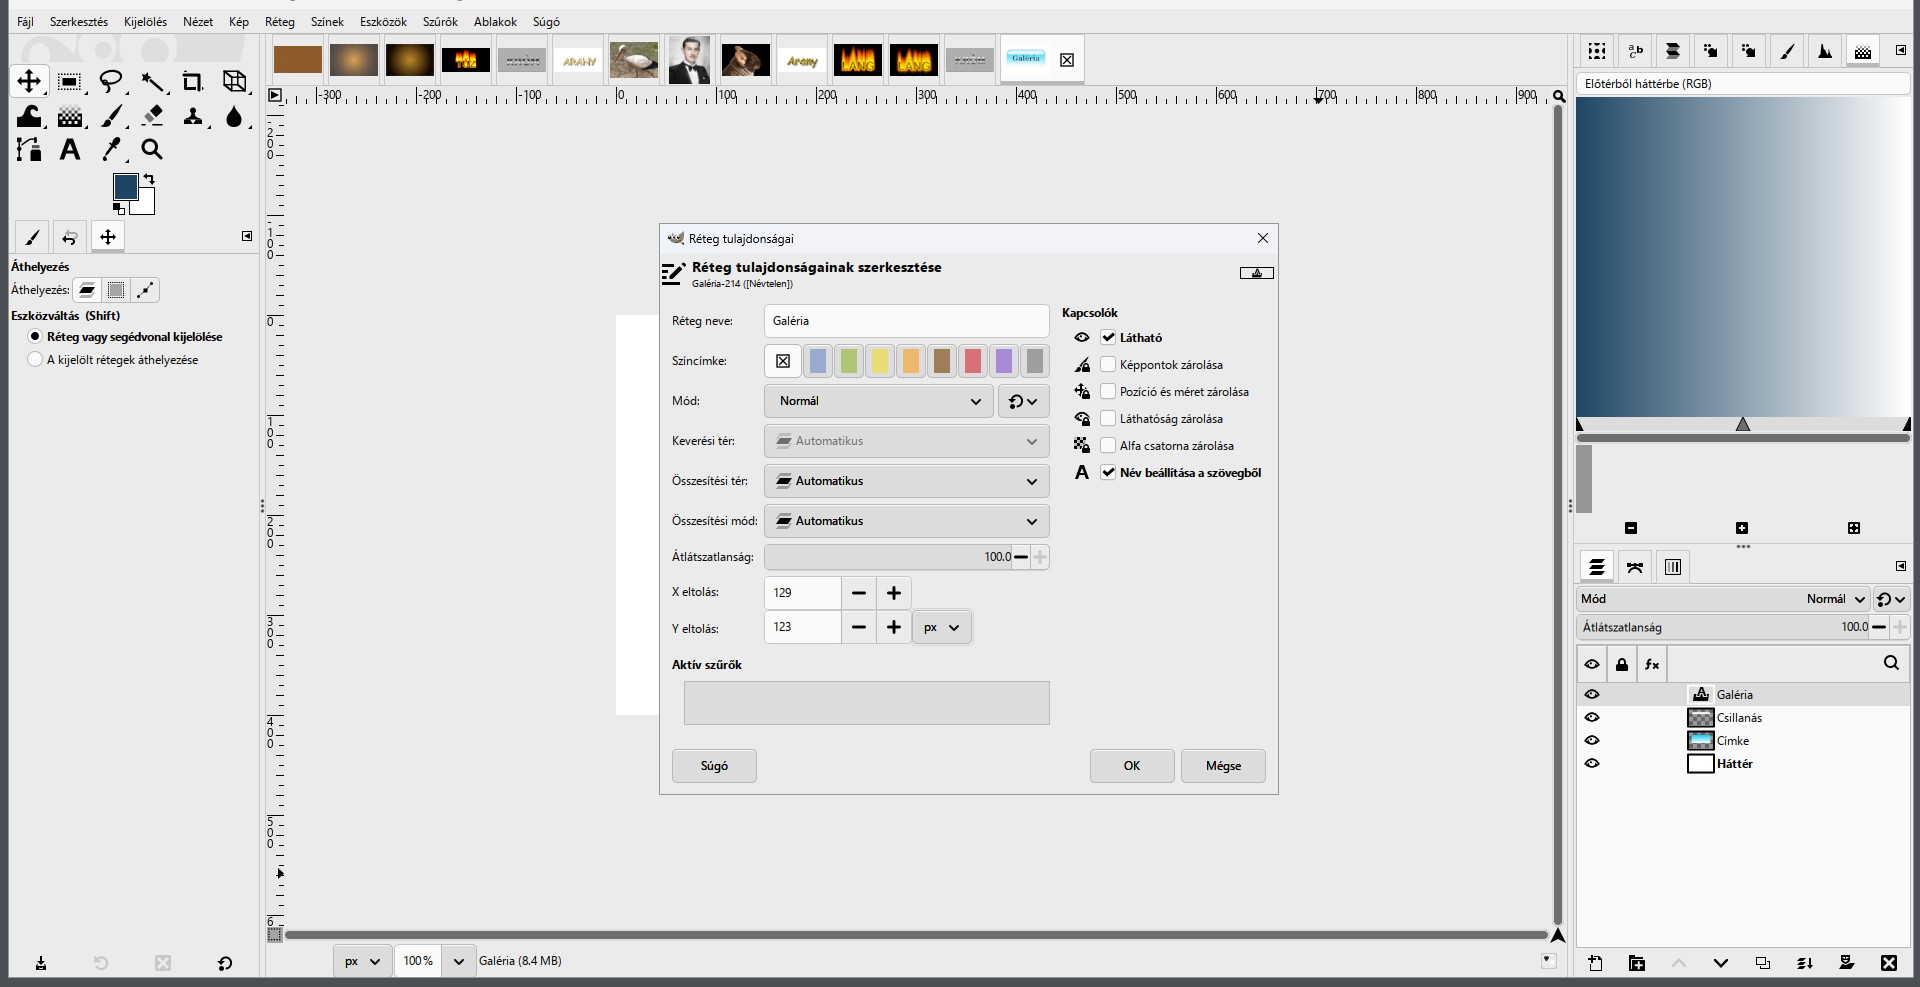
Task: Open the Színek menu
Action: coord(327,22)
